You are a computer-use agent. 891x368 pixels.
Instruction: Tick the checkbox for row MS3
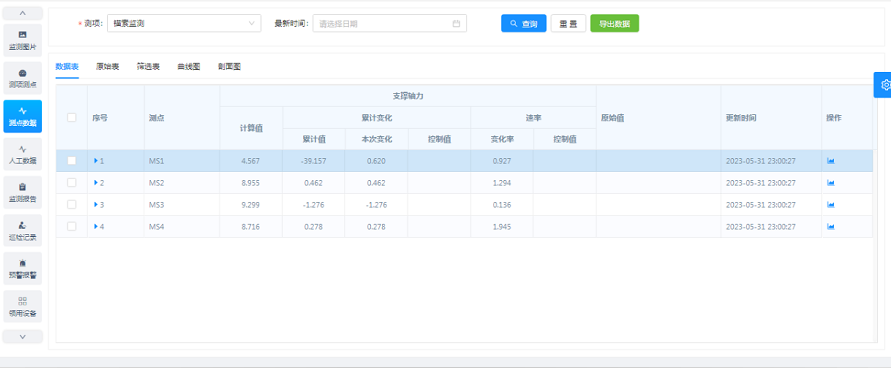tap(72, 204)
